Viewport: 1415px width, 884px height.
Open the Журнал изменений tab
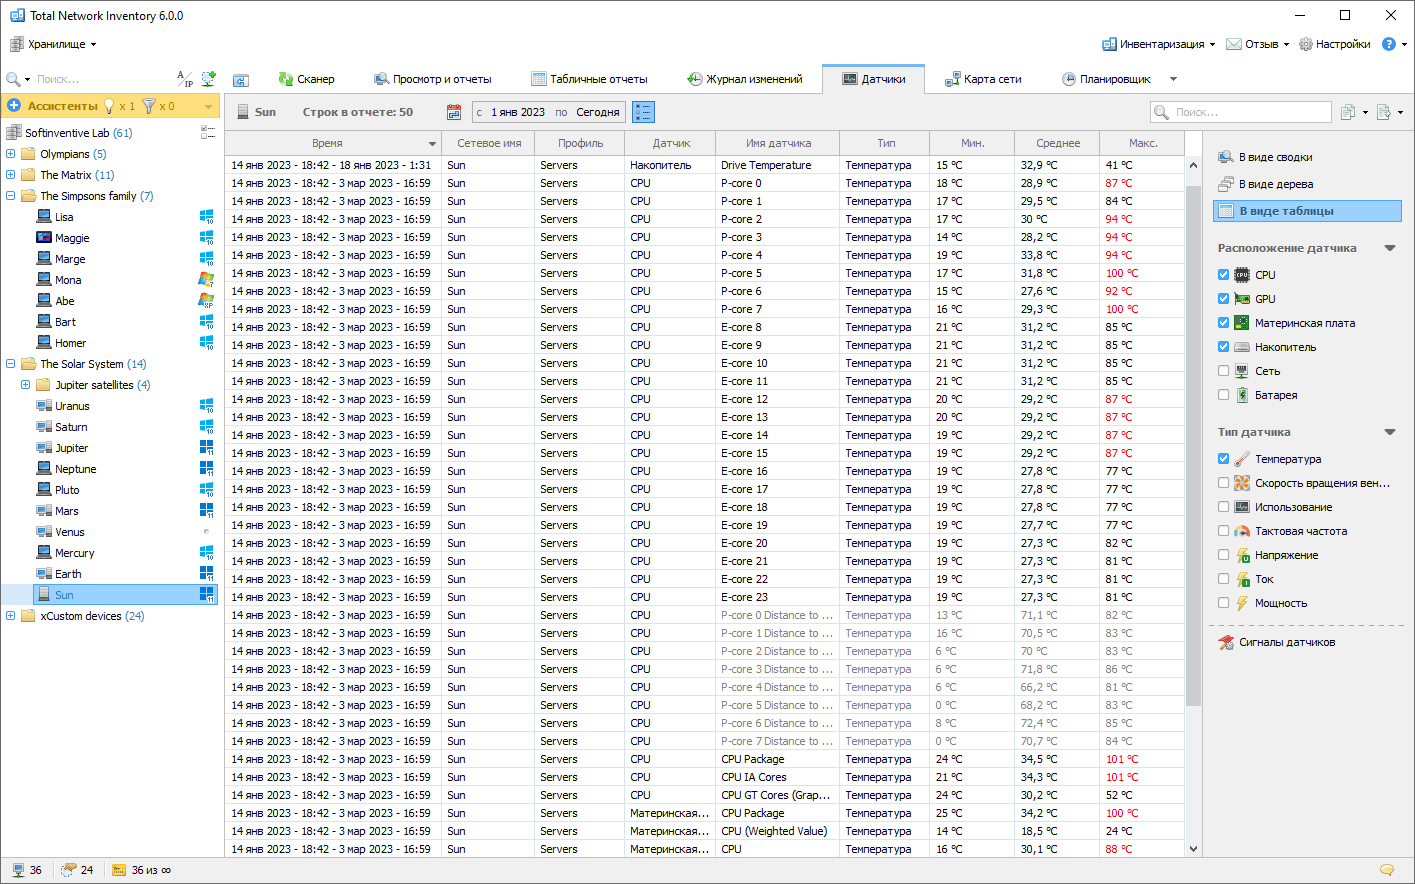point(745,79)
